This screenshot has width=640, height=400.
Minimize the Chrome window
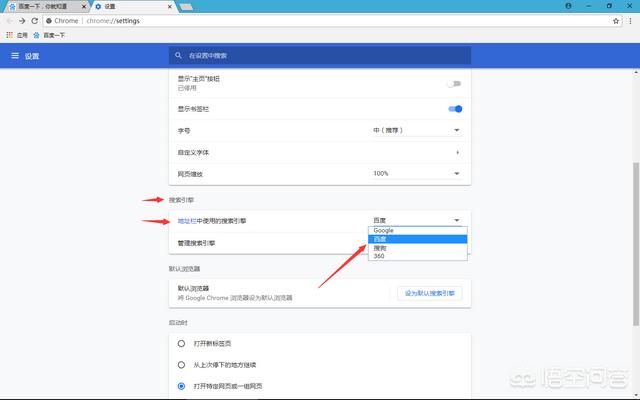589,6
